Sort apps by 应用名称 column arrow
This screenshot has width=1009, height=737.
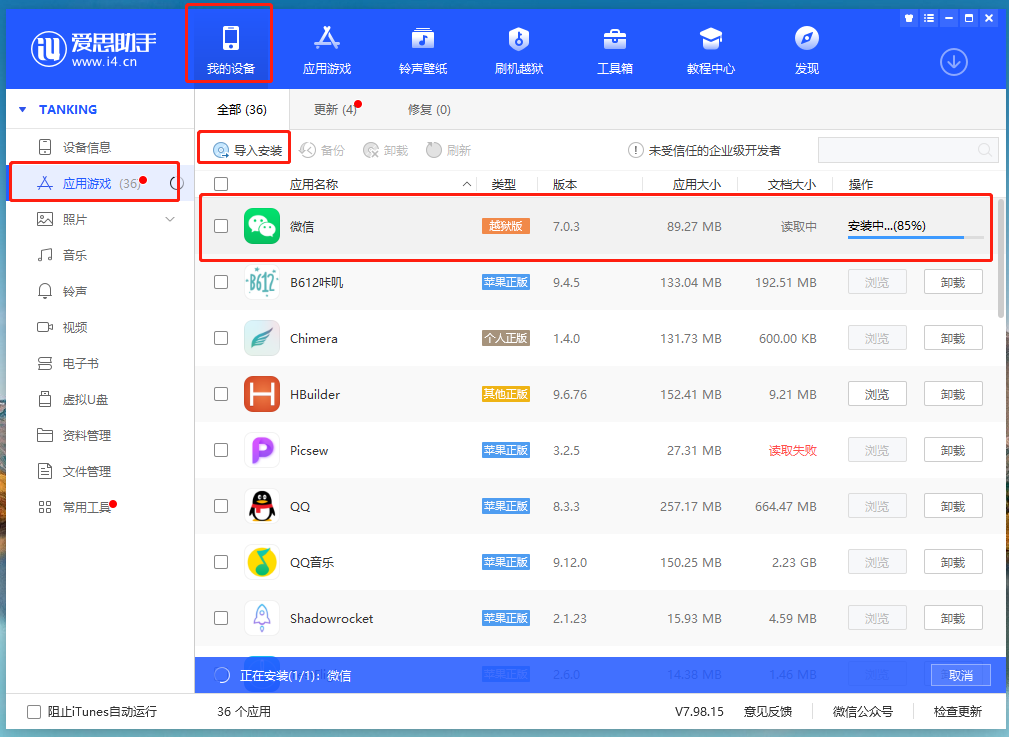tap(466, 184)
